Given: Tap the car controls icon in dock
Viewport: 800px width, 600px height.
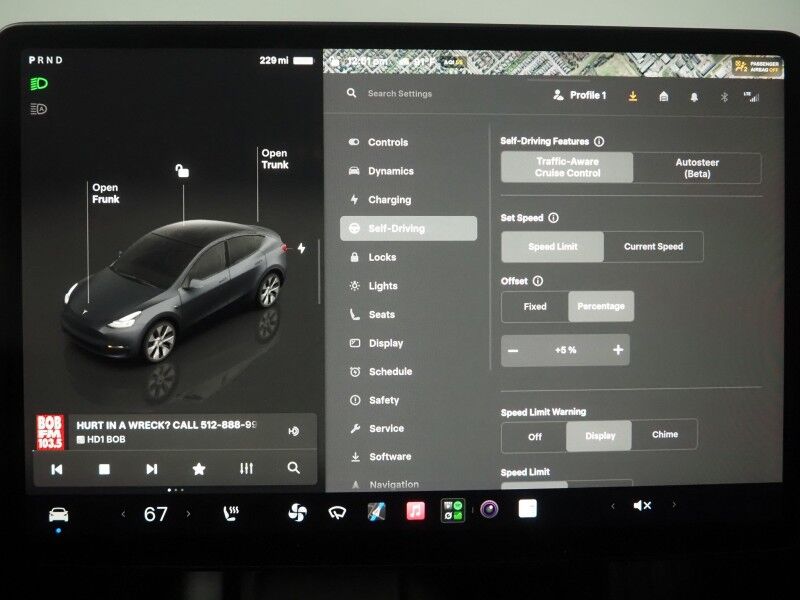Looking at the screenshot, I should (x=58, y=515).
